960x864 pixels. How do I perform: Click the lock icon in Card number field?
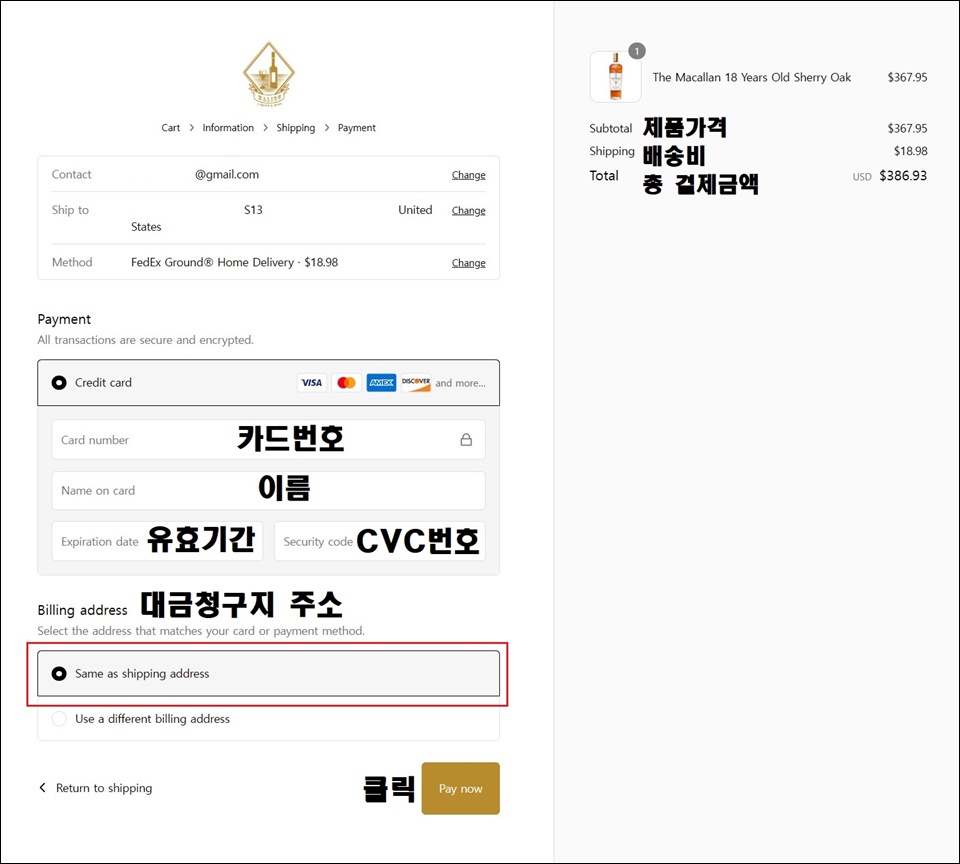[466, 440]
